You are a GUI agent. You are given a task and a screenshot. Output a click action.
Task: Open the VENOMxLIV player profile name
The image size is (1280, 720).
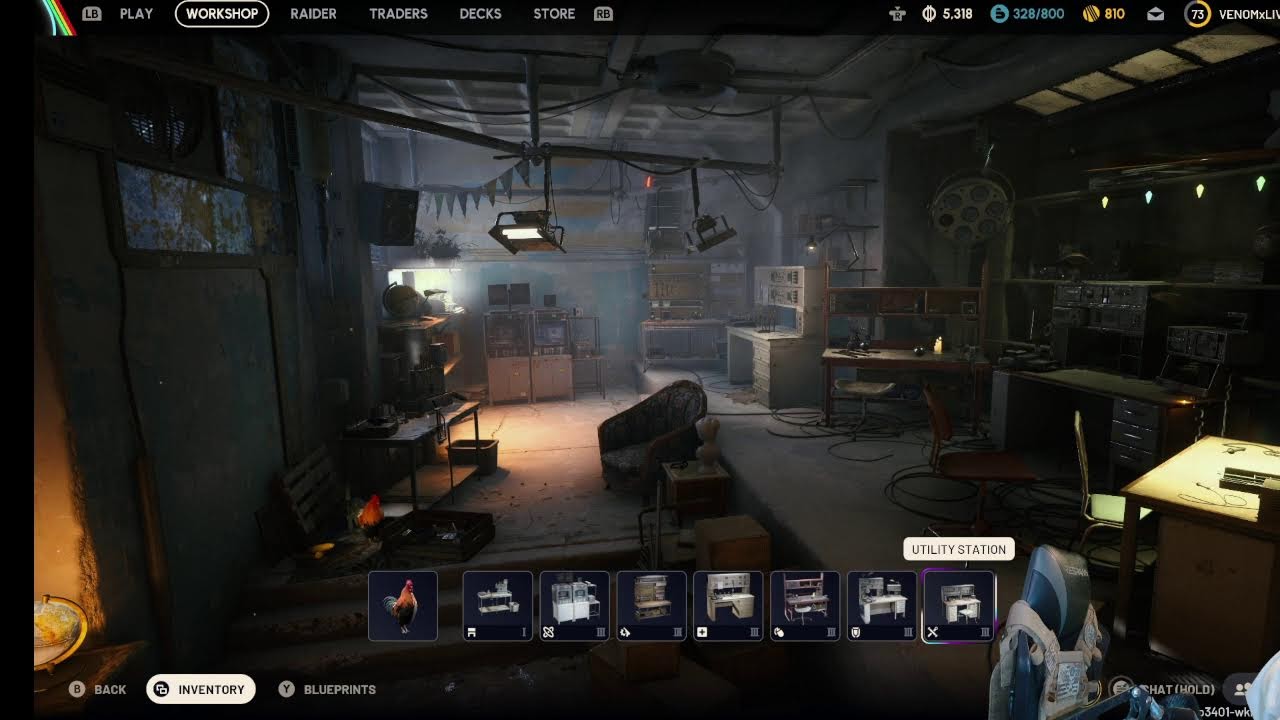tap(1248, 14)
